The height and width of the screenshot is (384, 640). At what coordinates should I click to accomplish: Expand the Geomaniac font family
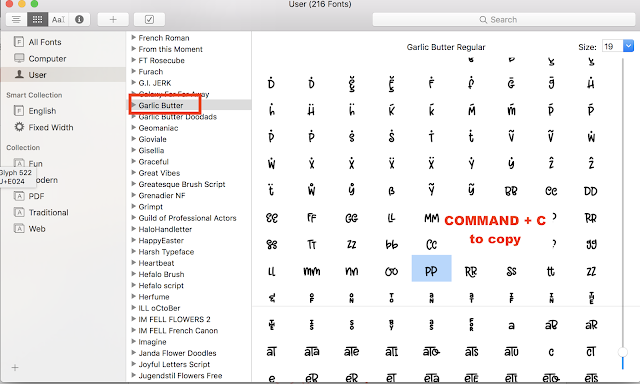coord(133,127)
